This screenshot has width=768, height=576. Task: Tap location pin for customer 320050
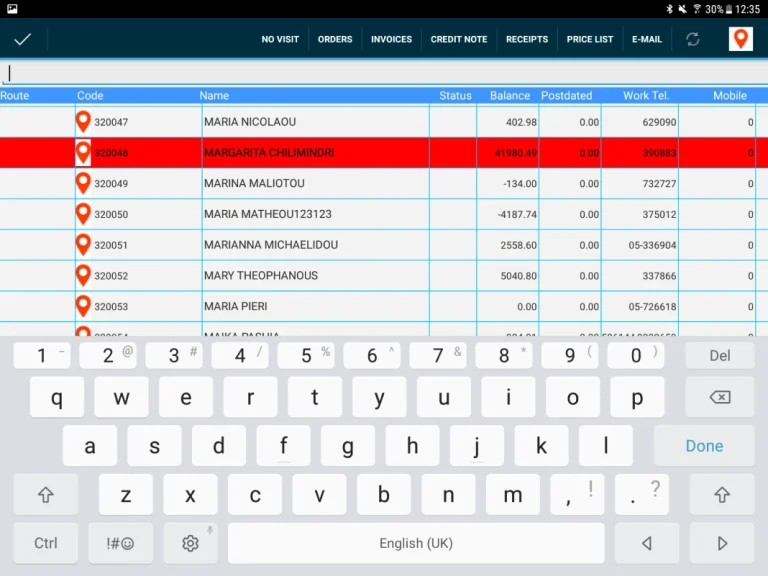click(83, 214)
